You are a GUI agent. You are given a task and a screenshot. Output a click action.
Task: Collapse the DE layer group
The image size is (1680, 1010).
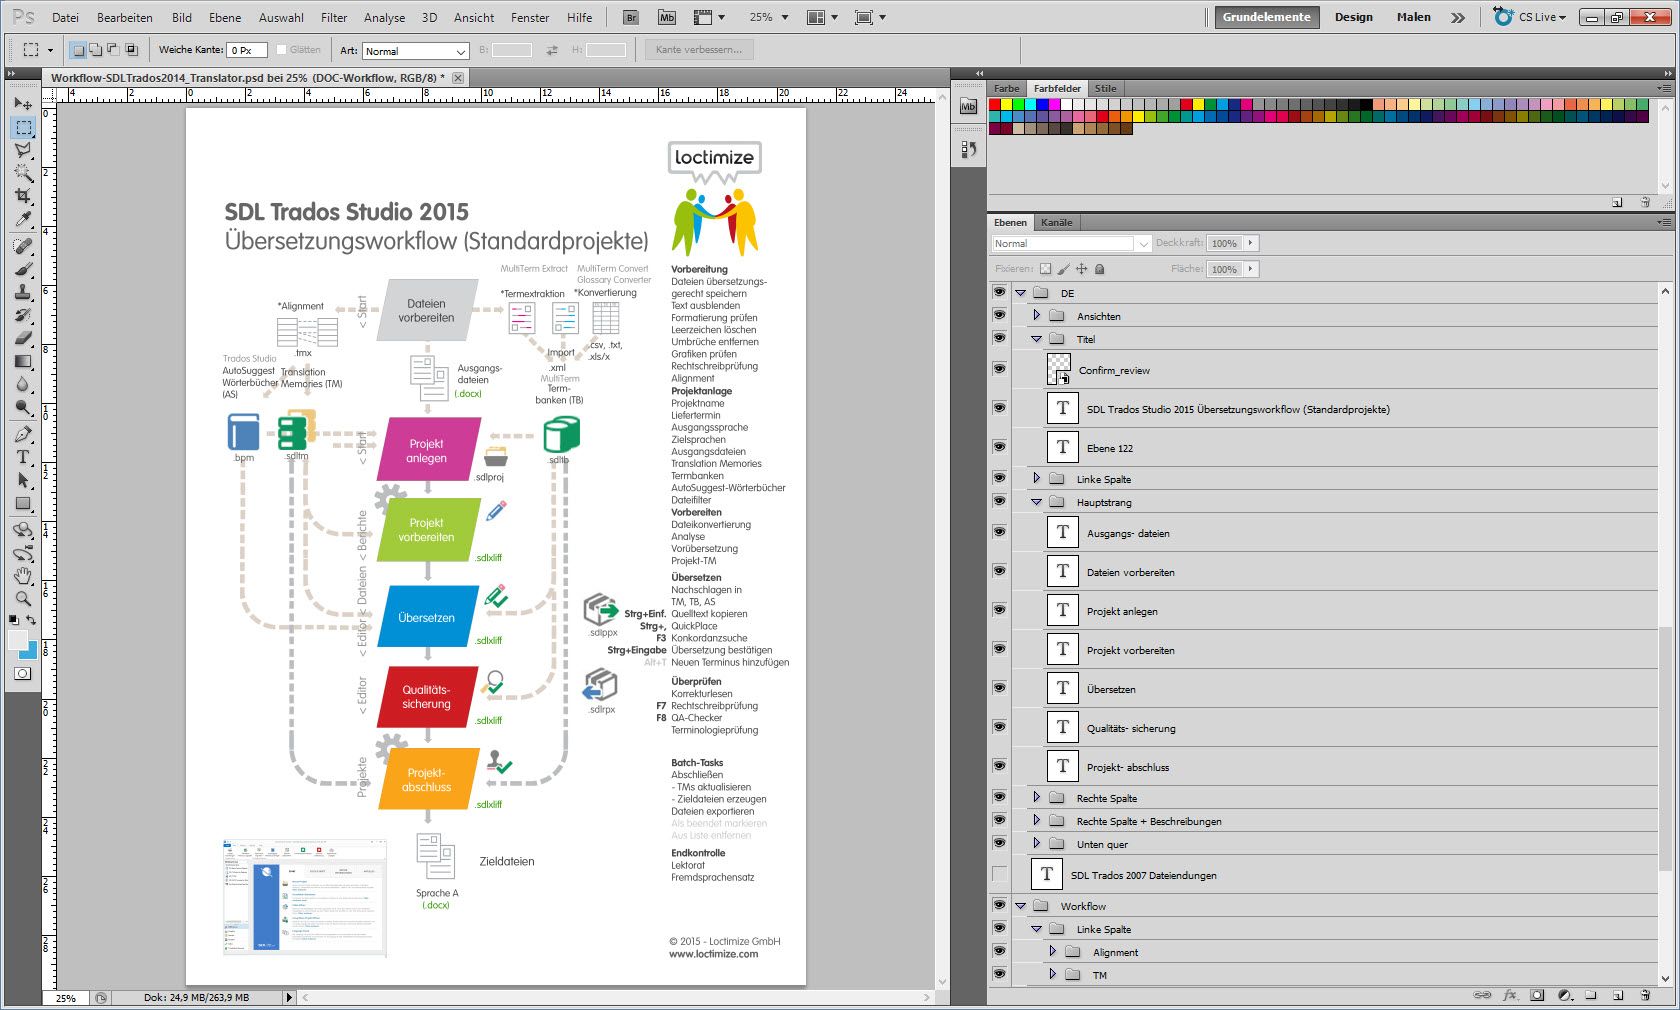point(1021,293)
